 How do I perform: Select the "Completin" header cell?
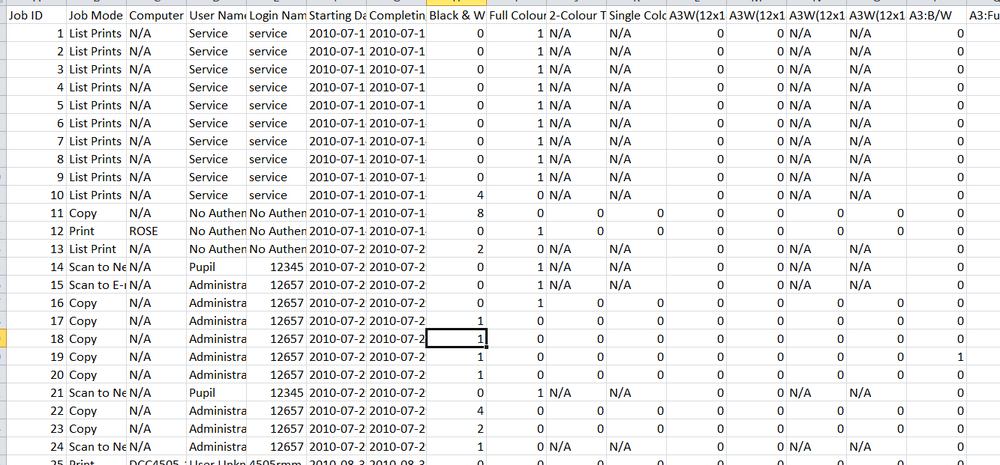coord(396,15)
